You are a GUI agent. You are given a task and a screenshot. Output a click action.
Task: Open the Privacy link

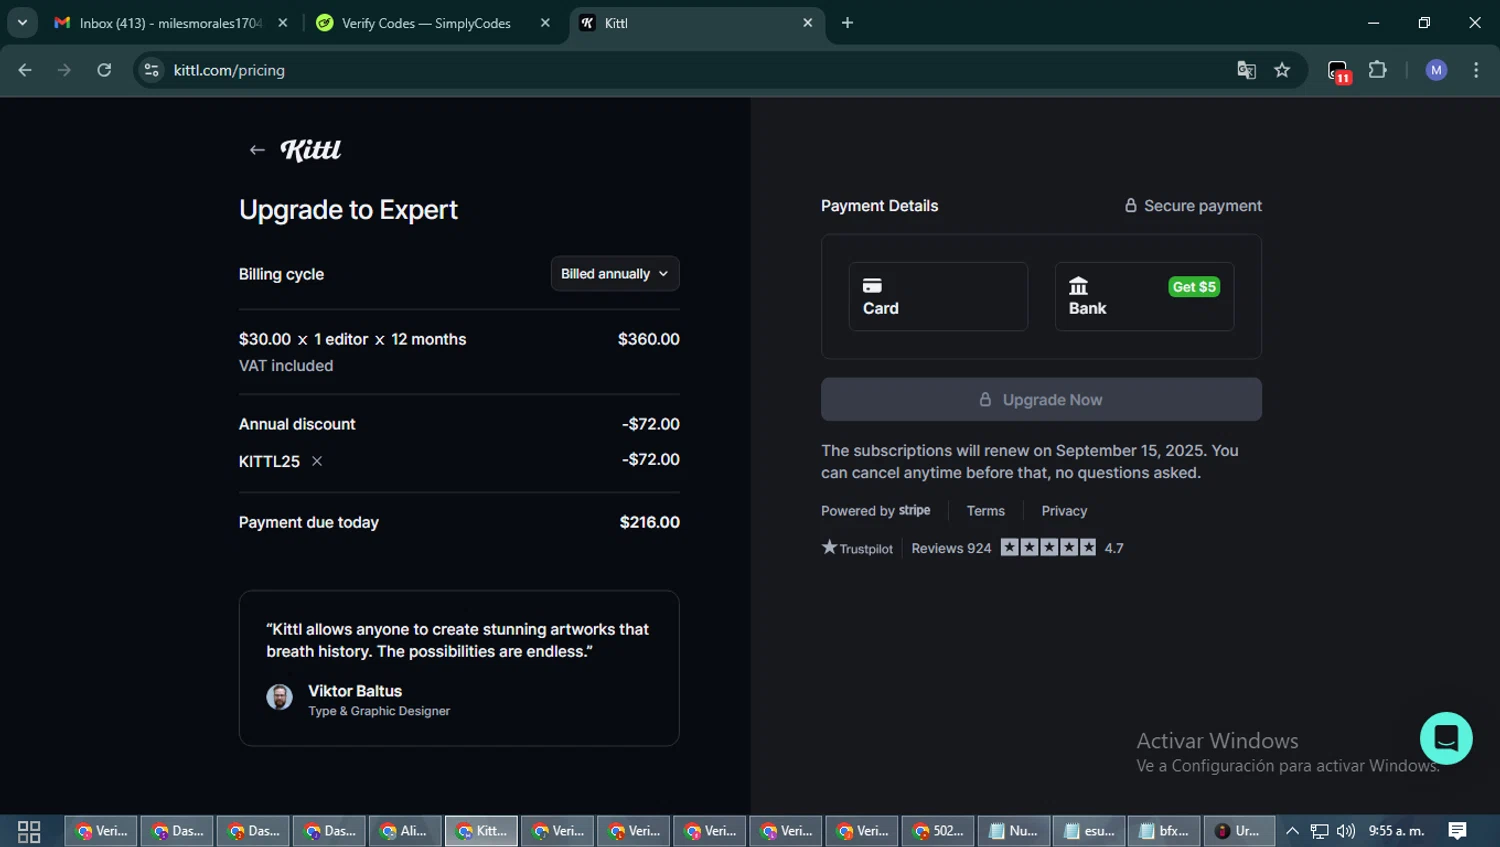click(x=1063, y=511)
